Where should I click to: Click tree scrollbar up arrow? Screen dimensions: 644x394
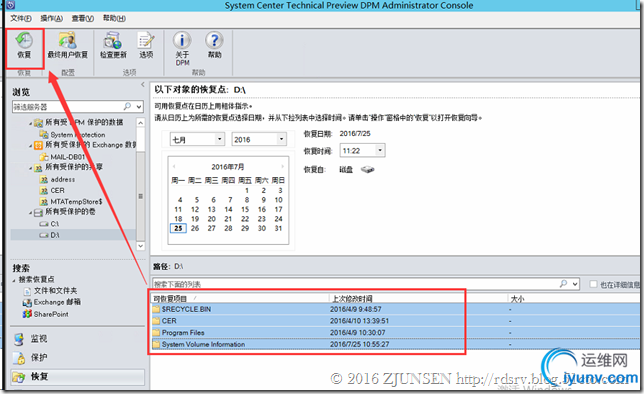[140, 122]
